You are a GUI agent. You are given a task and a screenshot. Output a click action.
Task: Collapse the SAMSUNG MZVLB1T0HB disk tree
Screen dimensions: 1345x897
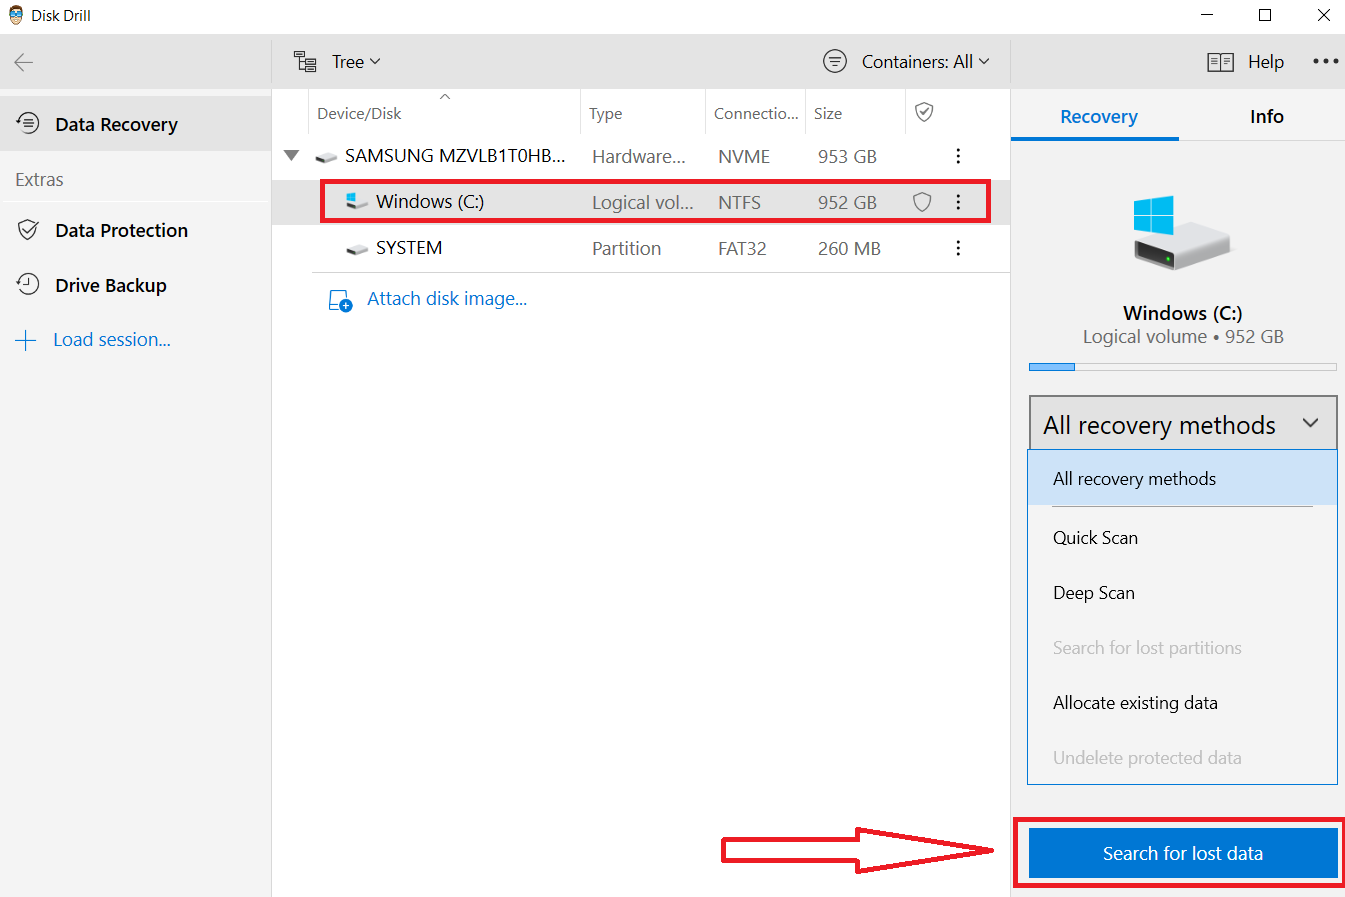(x=292, y=156)
